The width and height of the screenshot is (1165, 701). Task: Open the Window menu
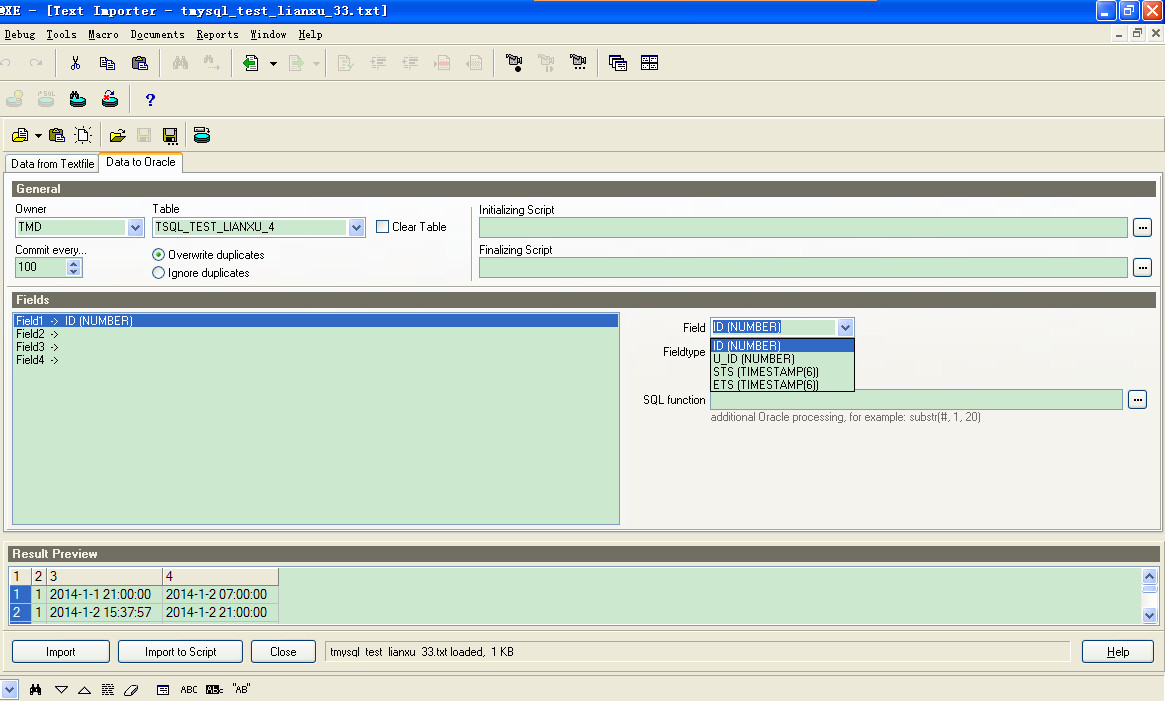(x=268, y=34)
